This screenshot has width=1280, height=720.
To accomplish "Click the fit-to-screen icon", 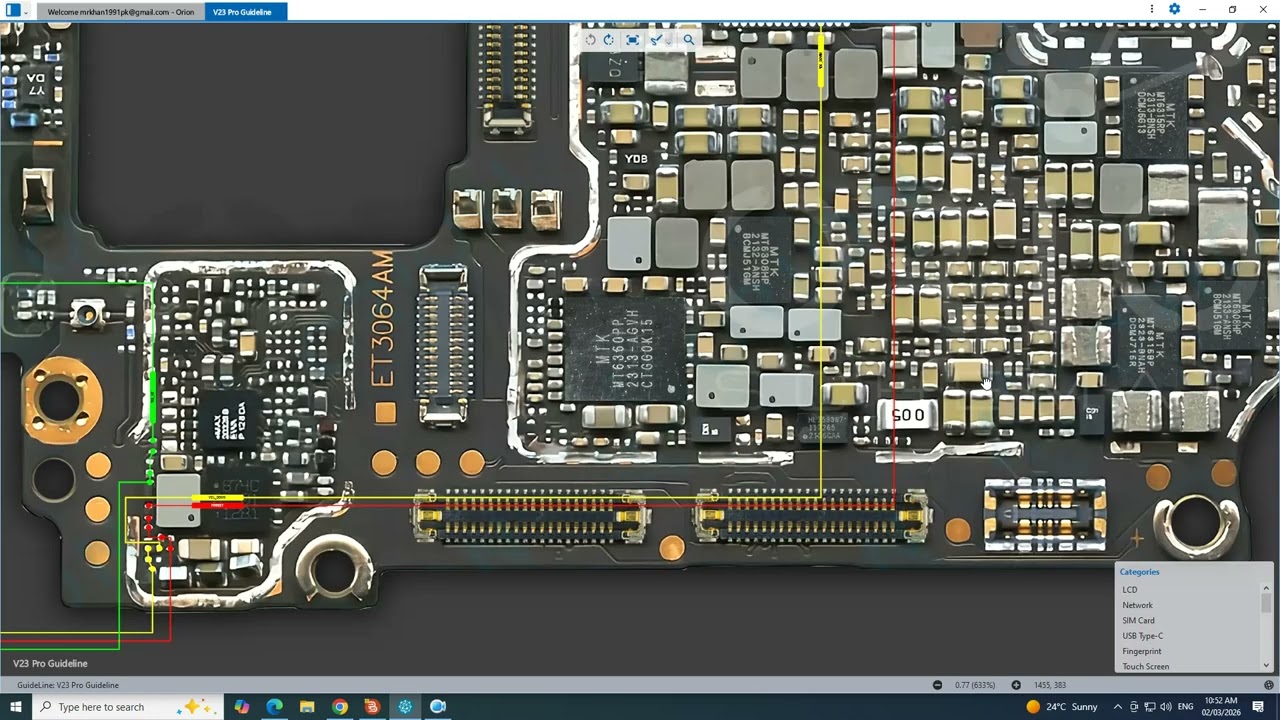I will (x=632, y=40).
